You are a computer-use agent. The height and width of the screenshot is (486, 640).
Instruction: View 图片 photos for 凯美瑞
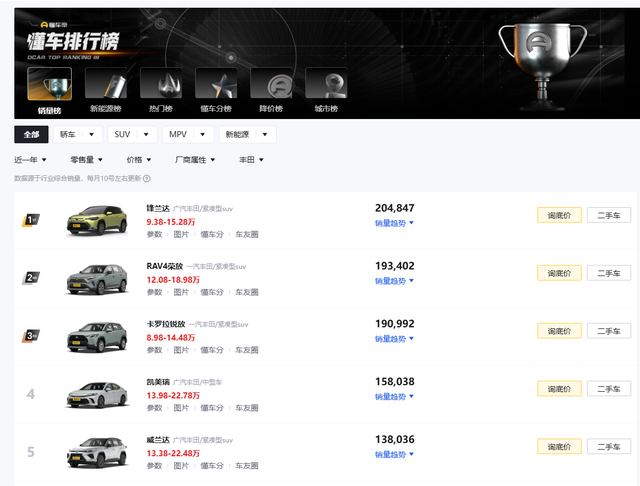181,408
